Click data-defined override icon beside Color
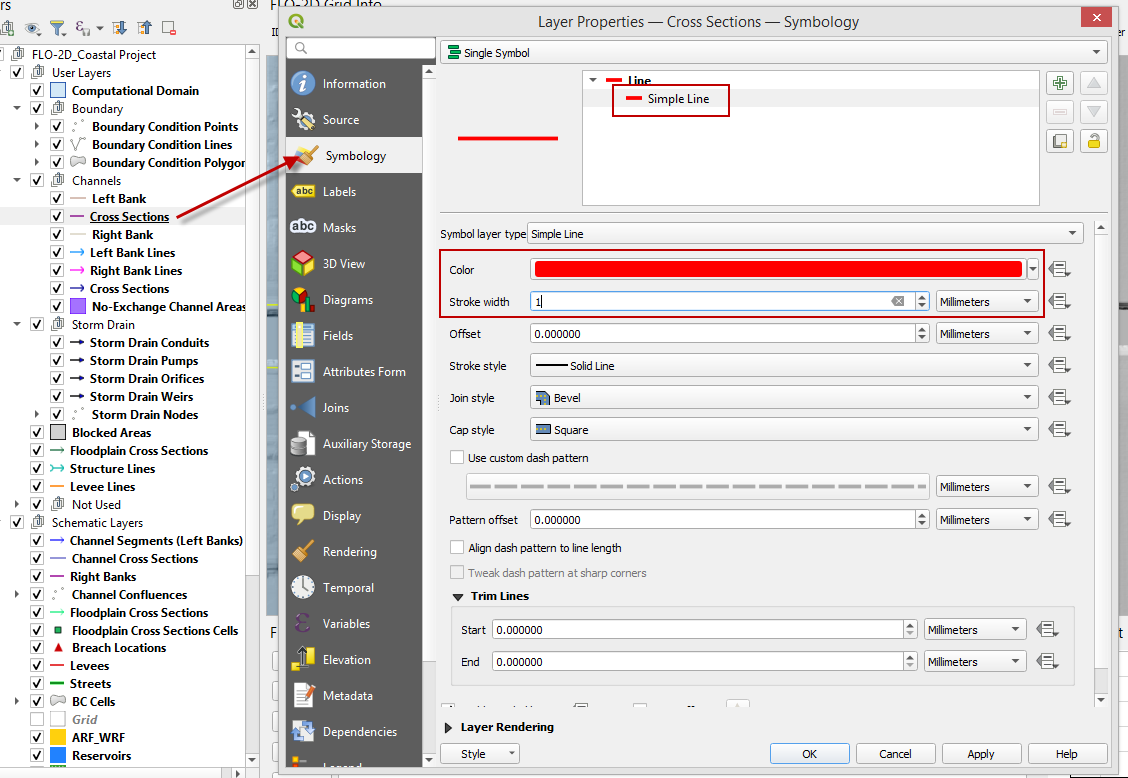 pyautogui.click(x=1061, y=269)
